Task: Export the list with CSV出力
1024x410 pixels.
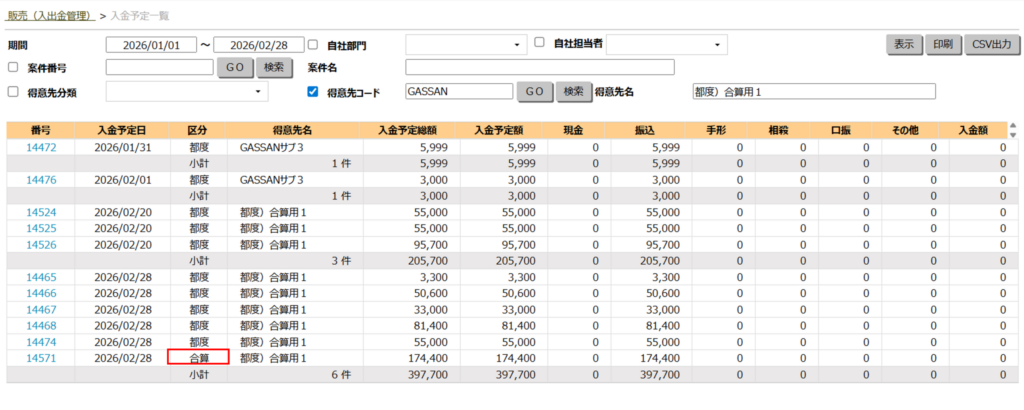Action: pyautogui.click(x=990, y=45)
